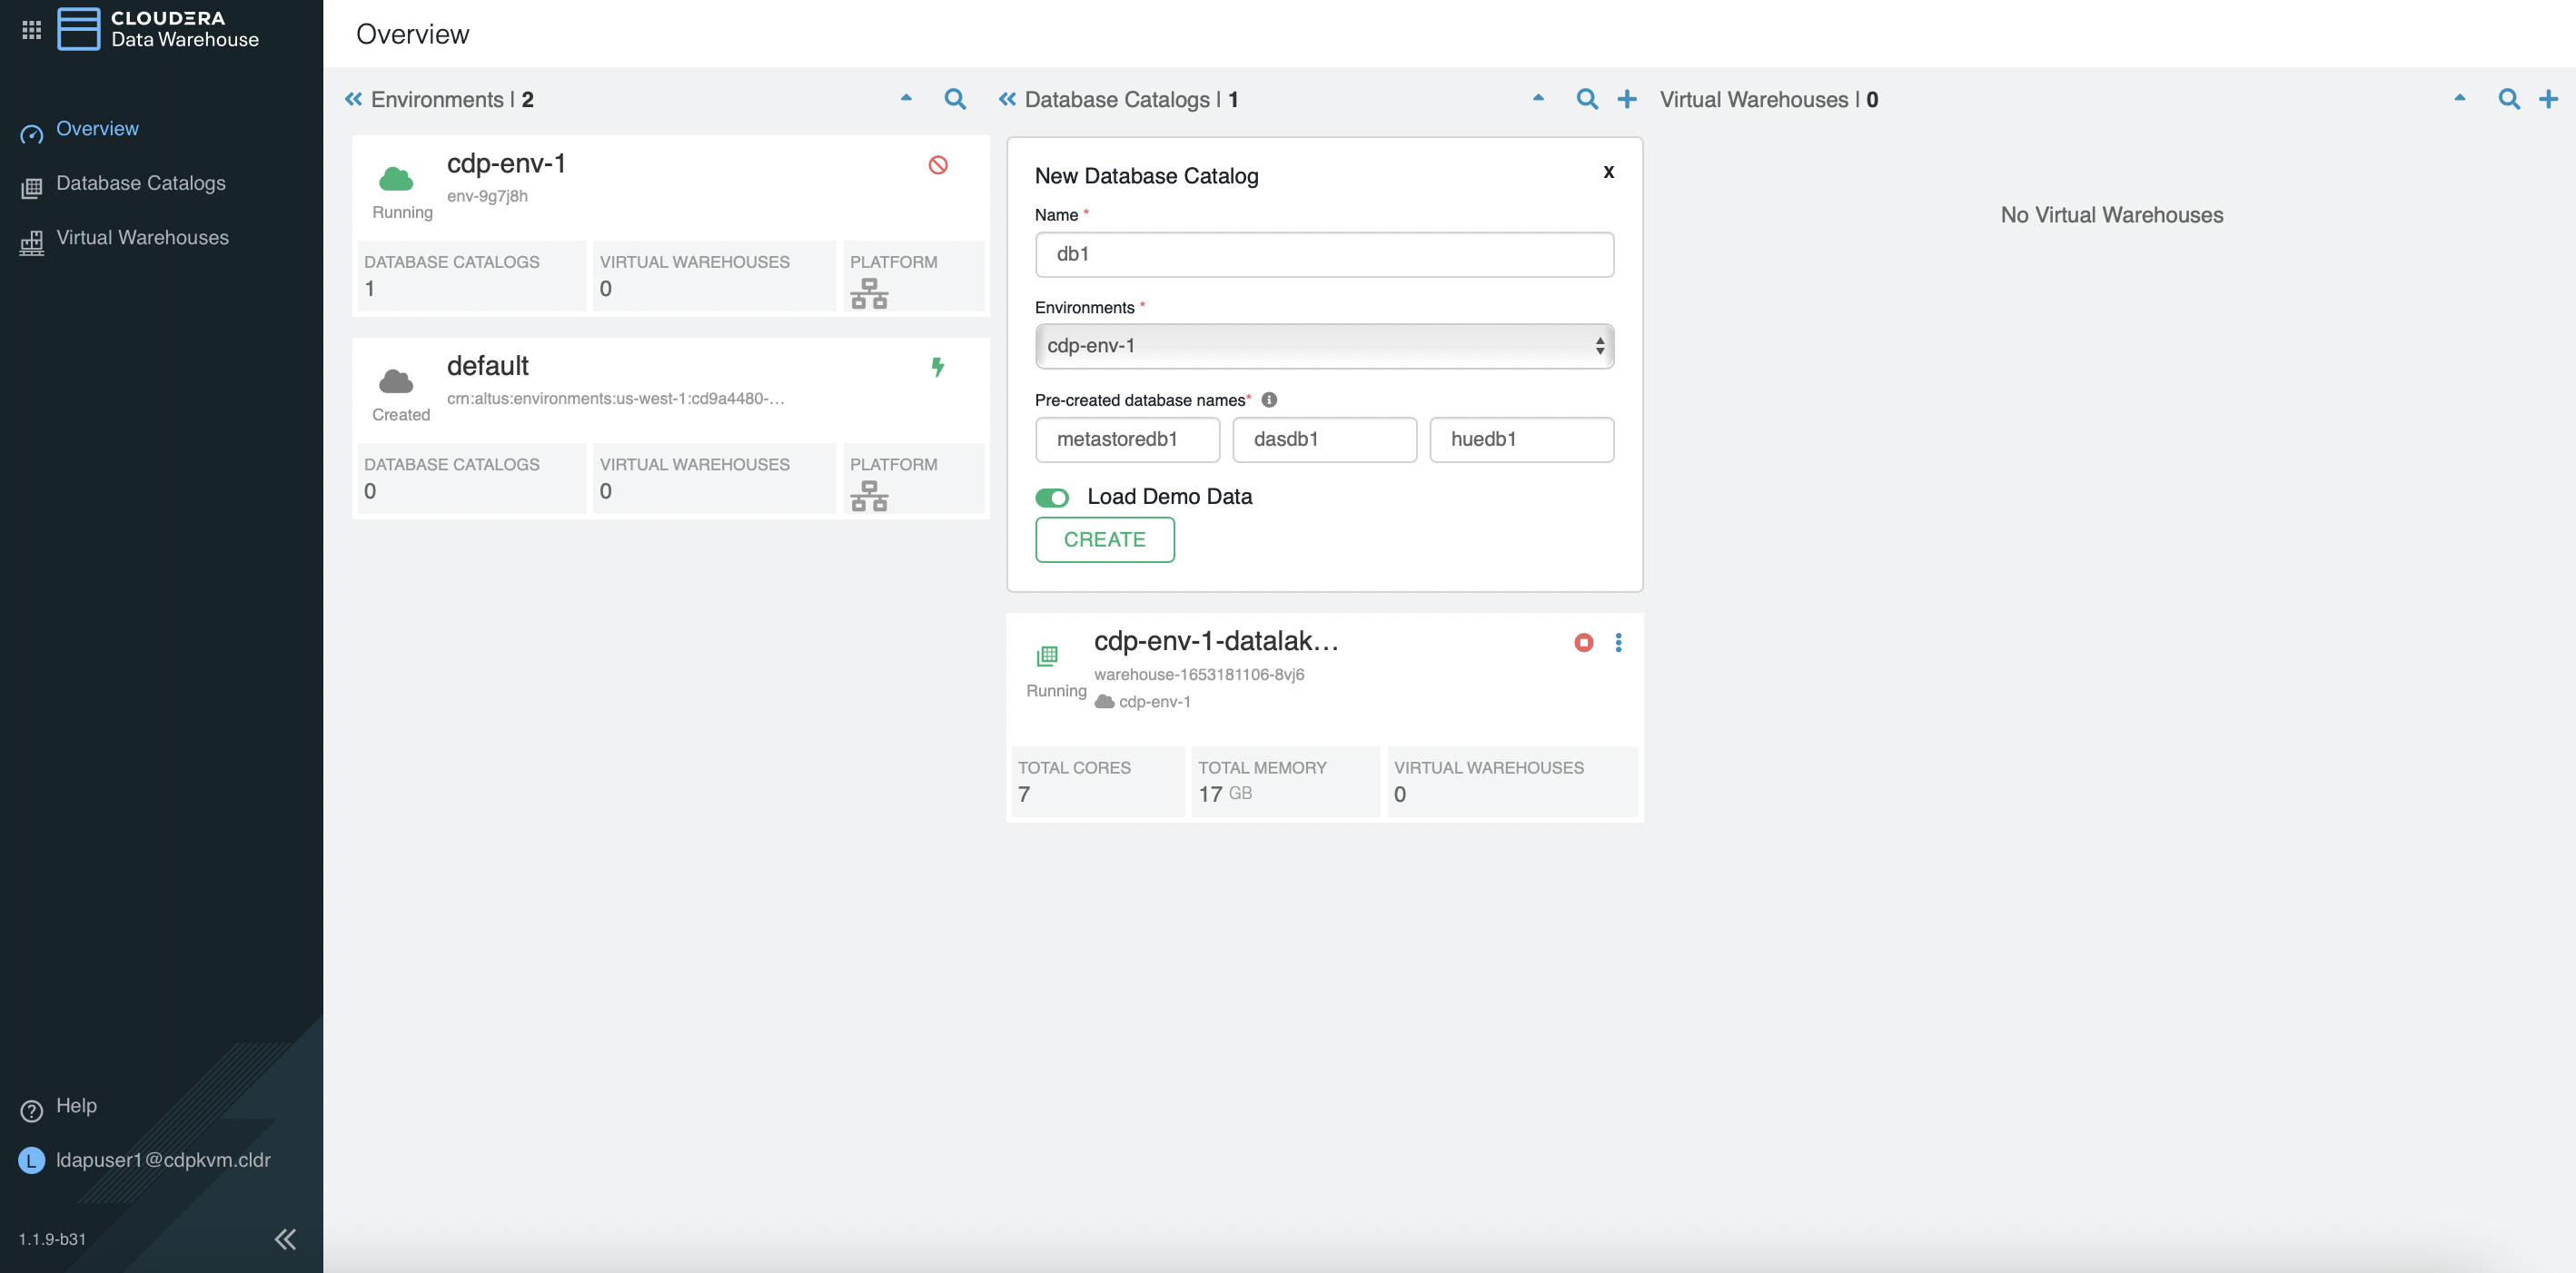Collapse Environments panel with double chevron
The image size is (2576, 1273).
click(353, 99)
